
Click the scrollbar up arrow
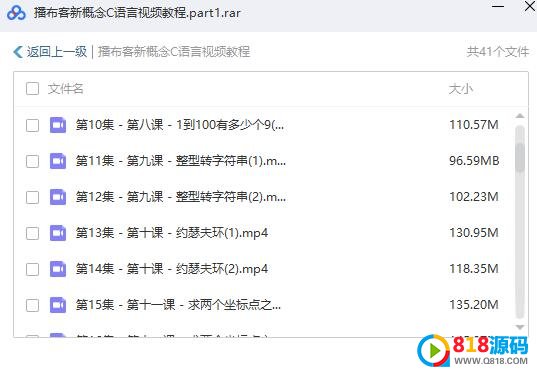coord(520,116)
